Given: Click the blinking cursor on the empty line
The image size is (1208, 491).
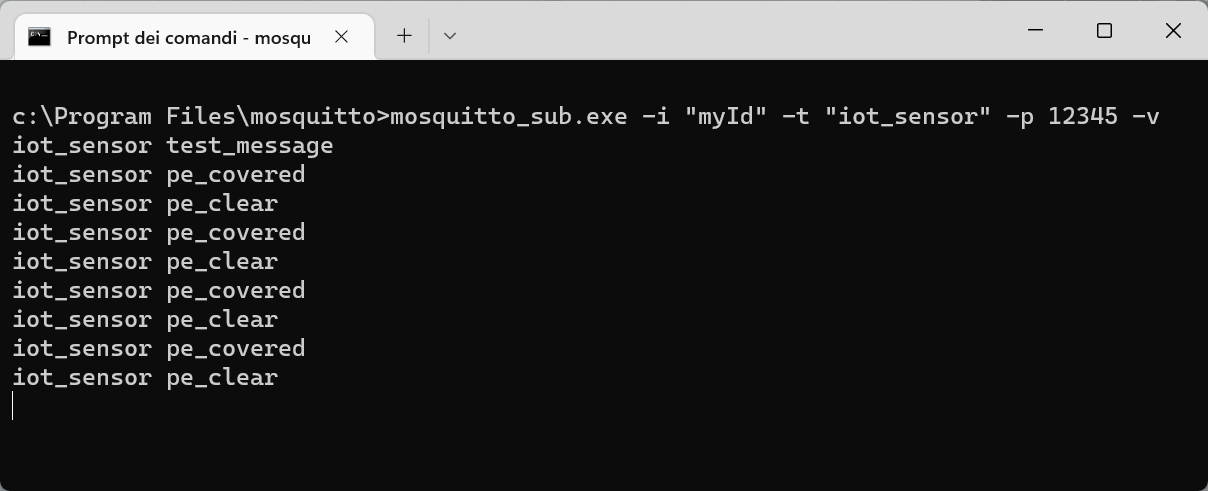Looking at the screenshot, I should point(13,406).
